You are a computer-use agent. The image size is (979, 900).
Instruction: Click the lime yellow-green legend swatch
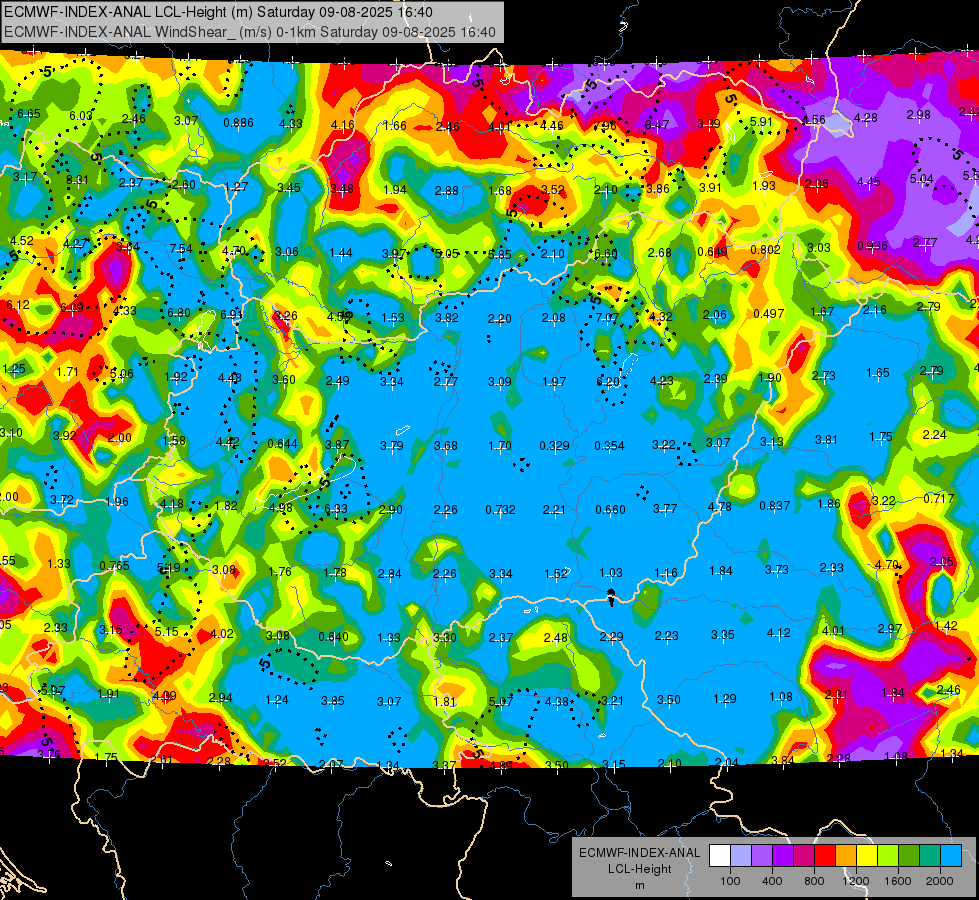point(888,856)
